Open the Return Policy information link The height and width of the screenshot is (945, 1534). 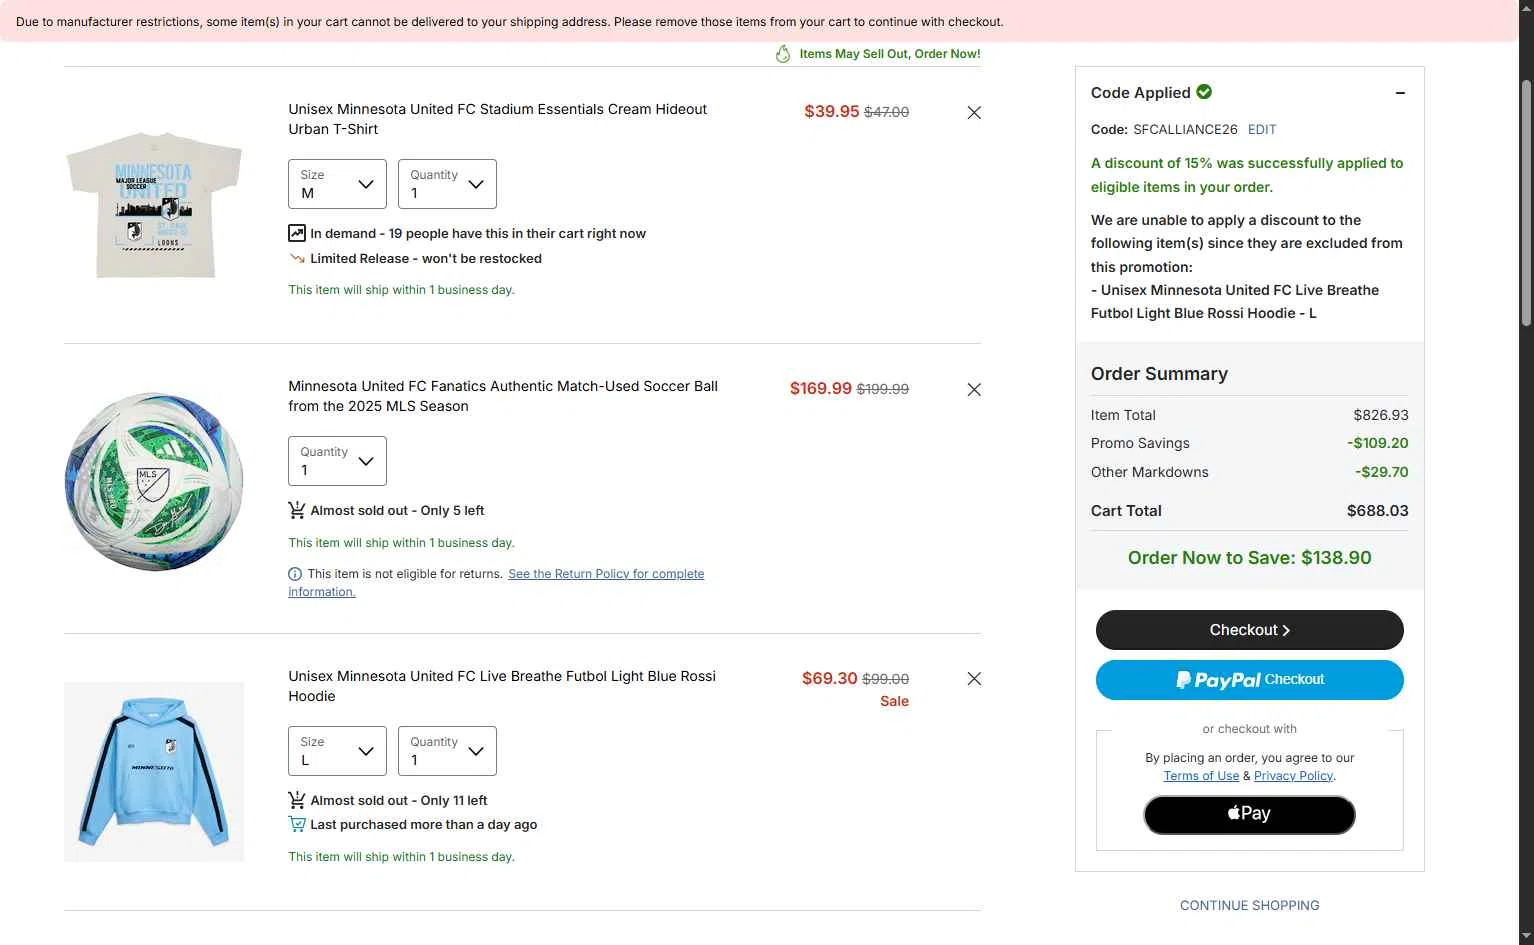(x=496, y=583)
